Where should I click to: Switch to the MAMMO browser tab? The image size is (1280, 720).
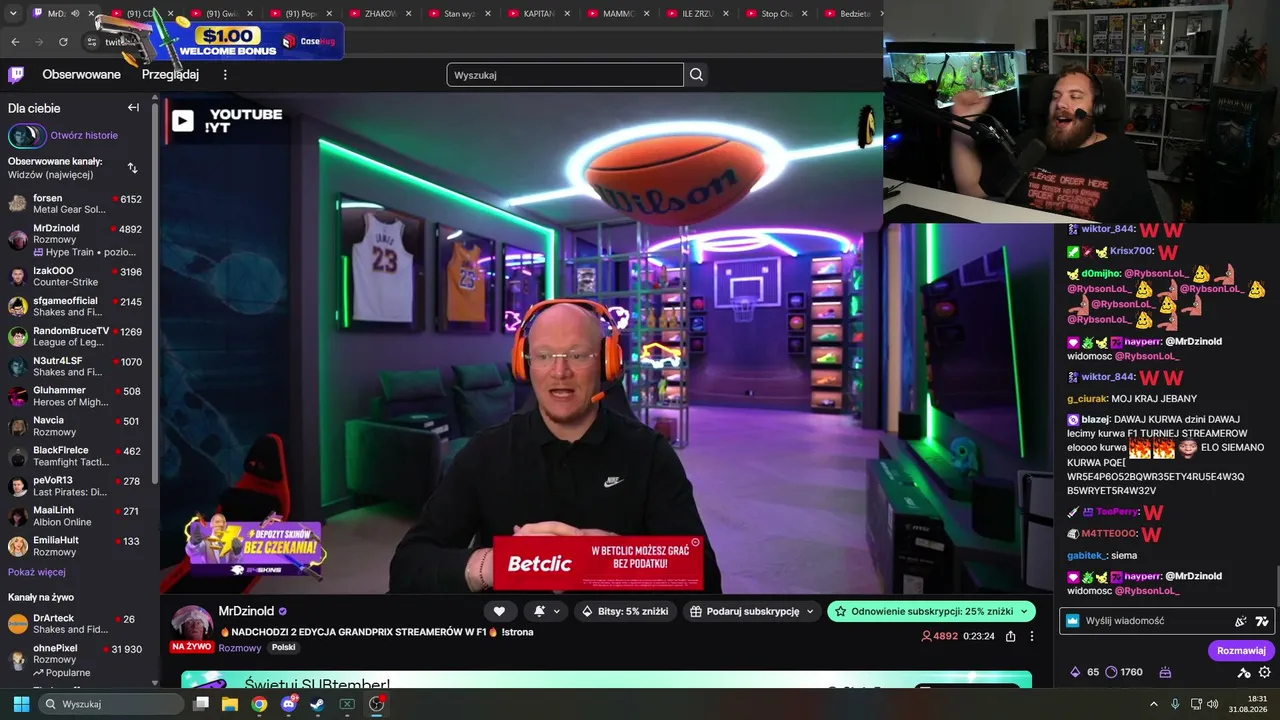[x=618, y=14]
